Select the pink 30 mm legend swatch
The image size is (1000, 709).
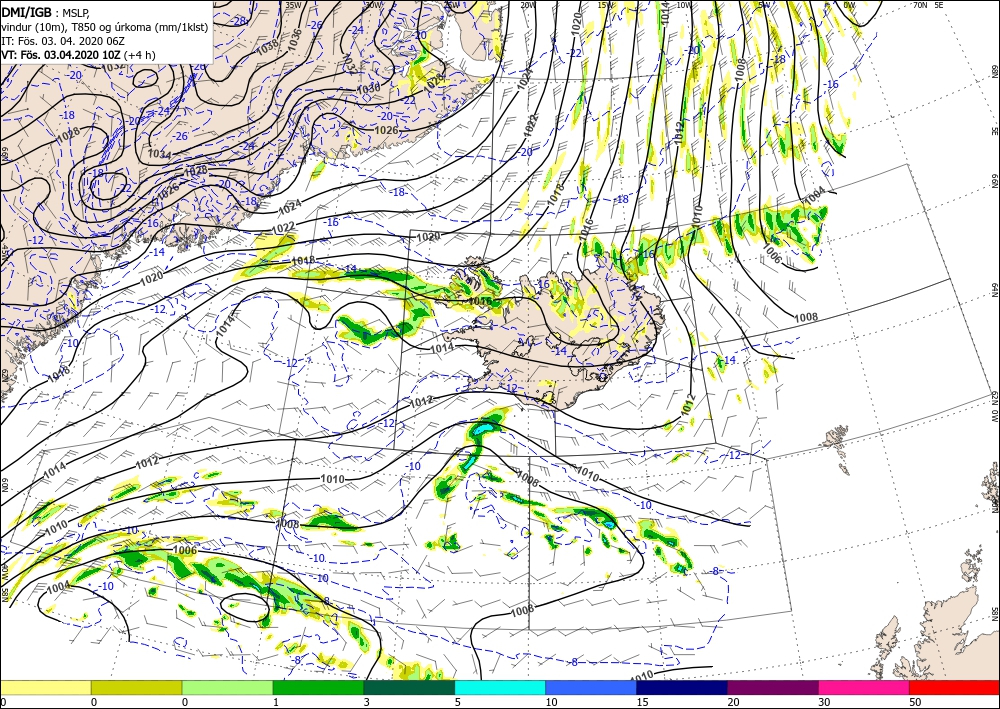pyautogui.click(x=864, y=687)
